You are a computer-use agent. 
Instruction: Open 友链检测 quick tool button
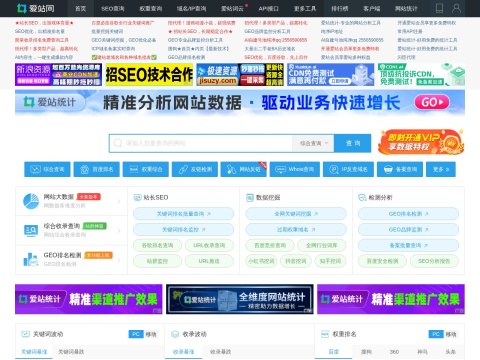click(195, 169)
